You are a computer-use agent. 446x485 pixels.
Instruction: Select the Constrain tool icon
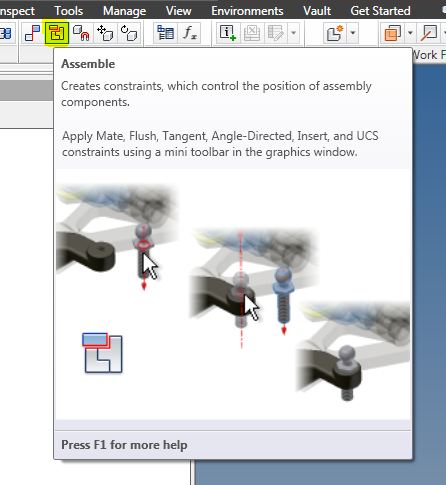[x=32, y=33]
